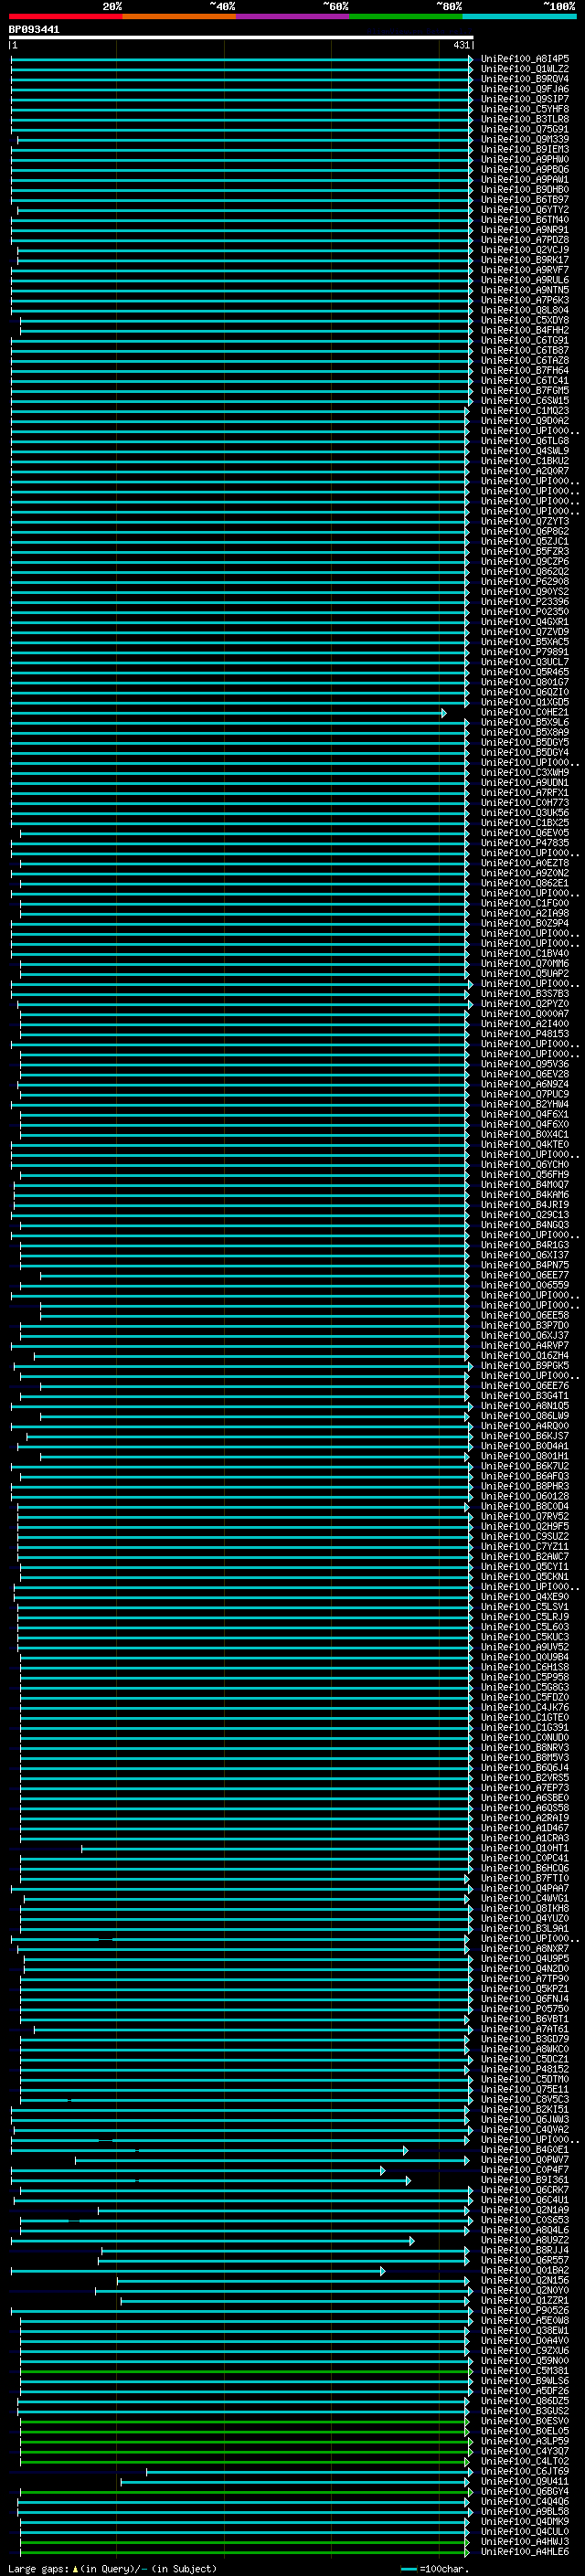Select label UniRef100_A3LP59
Viewport: 585px width, 2576px height.
[524, 2442]
